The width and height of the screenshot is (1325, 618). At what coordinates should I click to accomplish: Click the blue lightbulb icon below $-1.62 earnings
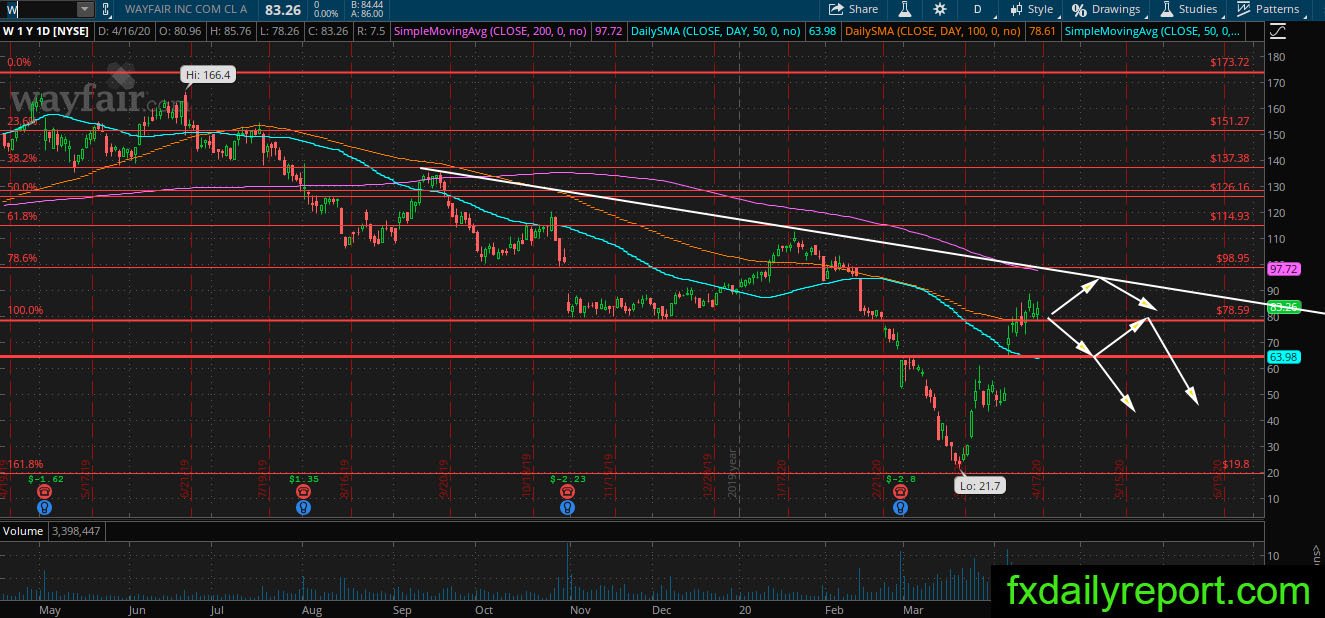pyautogui.click(x=44, y=507)
